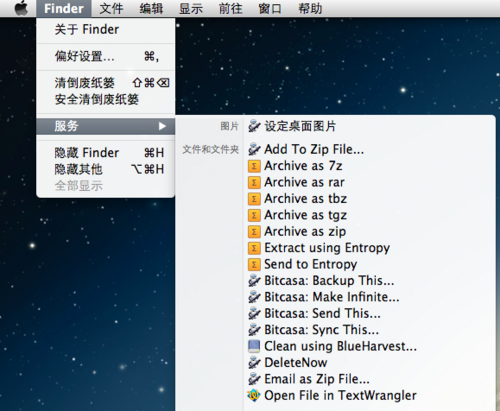Select the 设定桌面图片 service text
500x411 pixels.
click(x=300, y=126)
